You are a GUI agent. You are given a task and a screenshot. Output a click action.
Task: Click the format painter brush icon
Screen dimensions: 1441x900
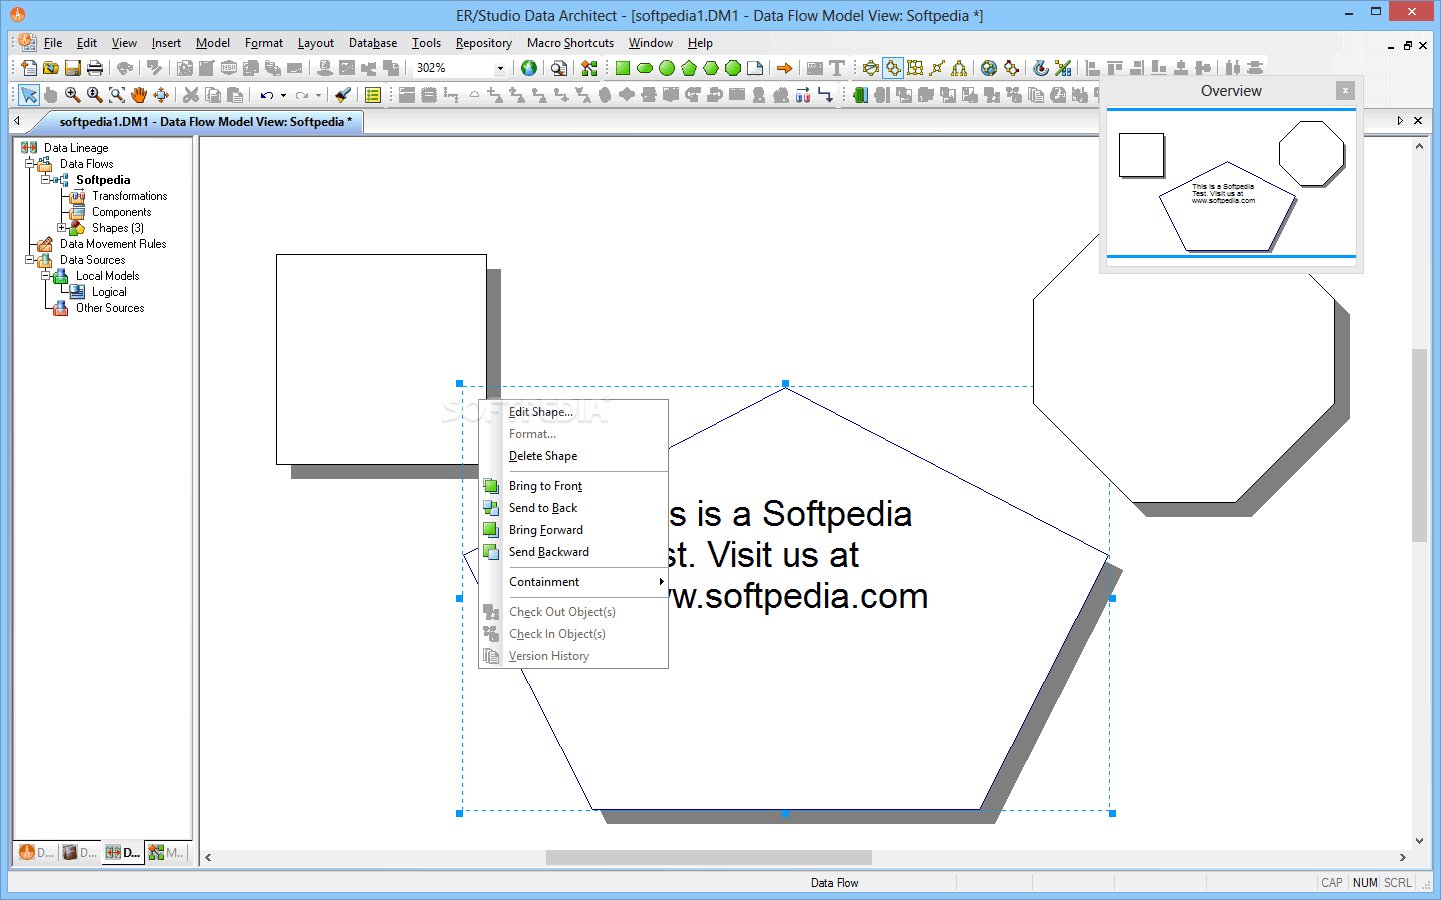point(343,95)
